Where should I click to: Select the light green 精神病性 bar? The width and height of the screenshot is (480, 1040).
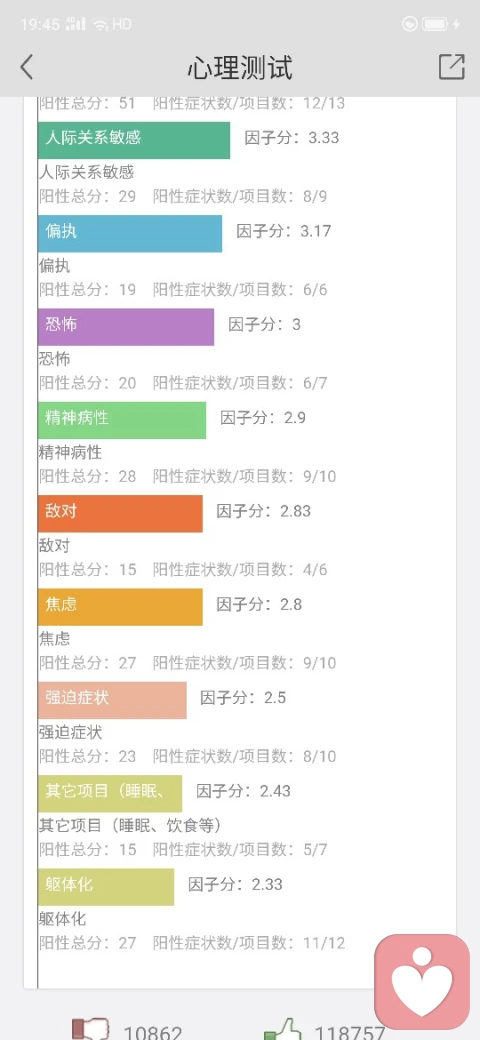coord(122,420)
